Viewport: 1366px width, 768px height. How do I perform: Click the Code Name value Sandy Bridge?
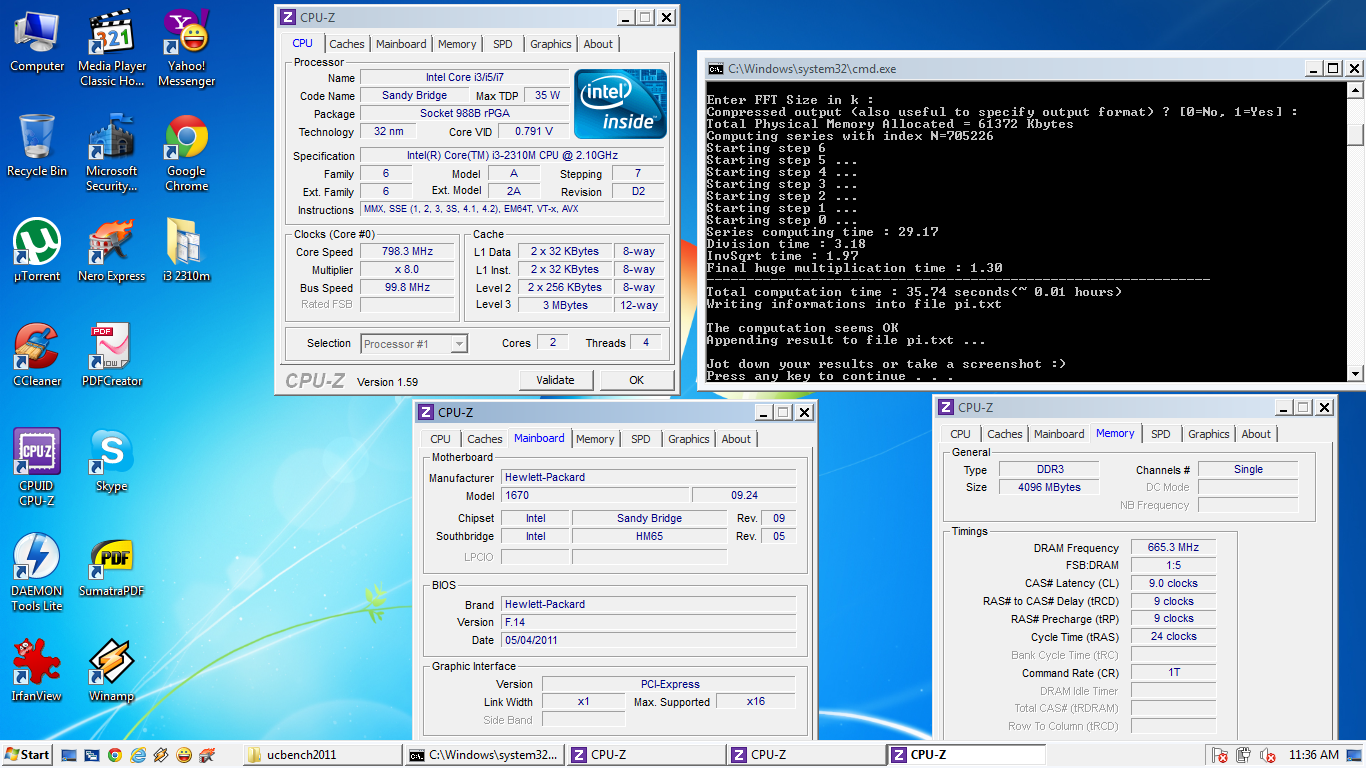415,96
